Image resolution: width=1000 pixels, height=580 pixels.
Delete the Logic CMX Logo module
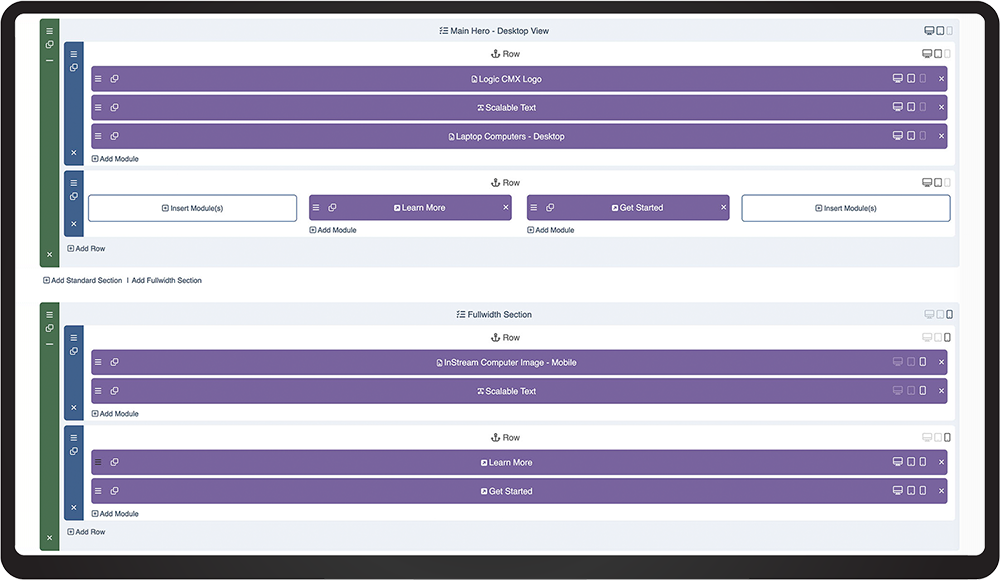[x=941, y=79]
